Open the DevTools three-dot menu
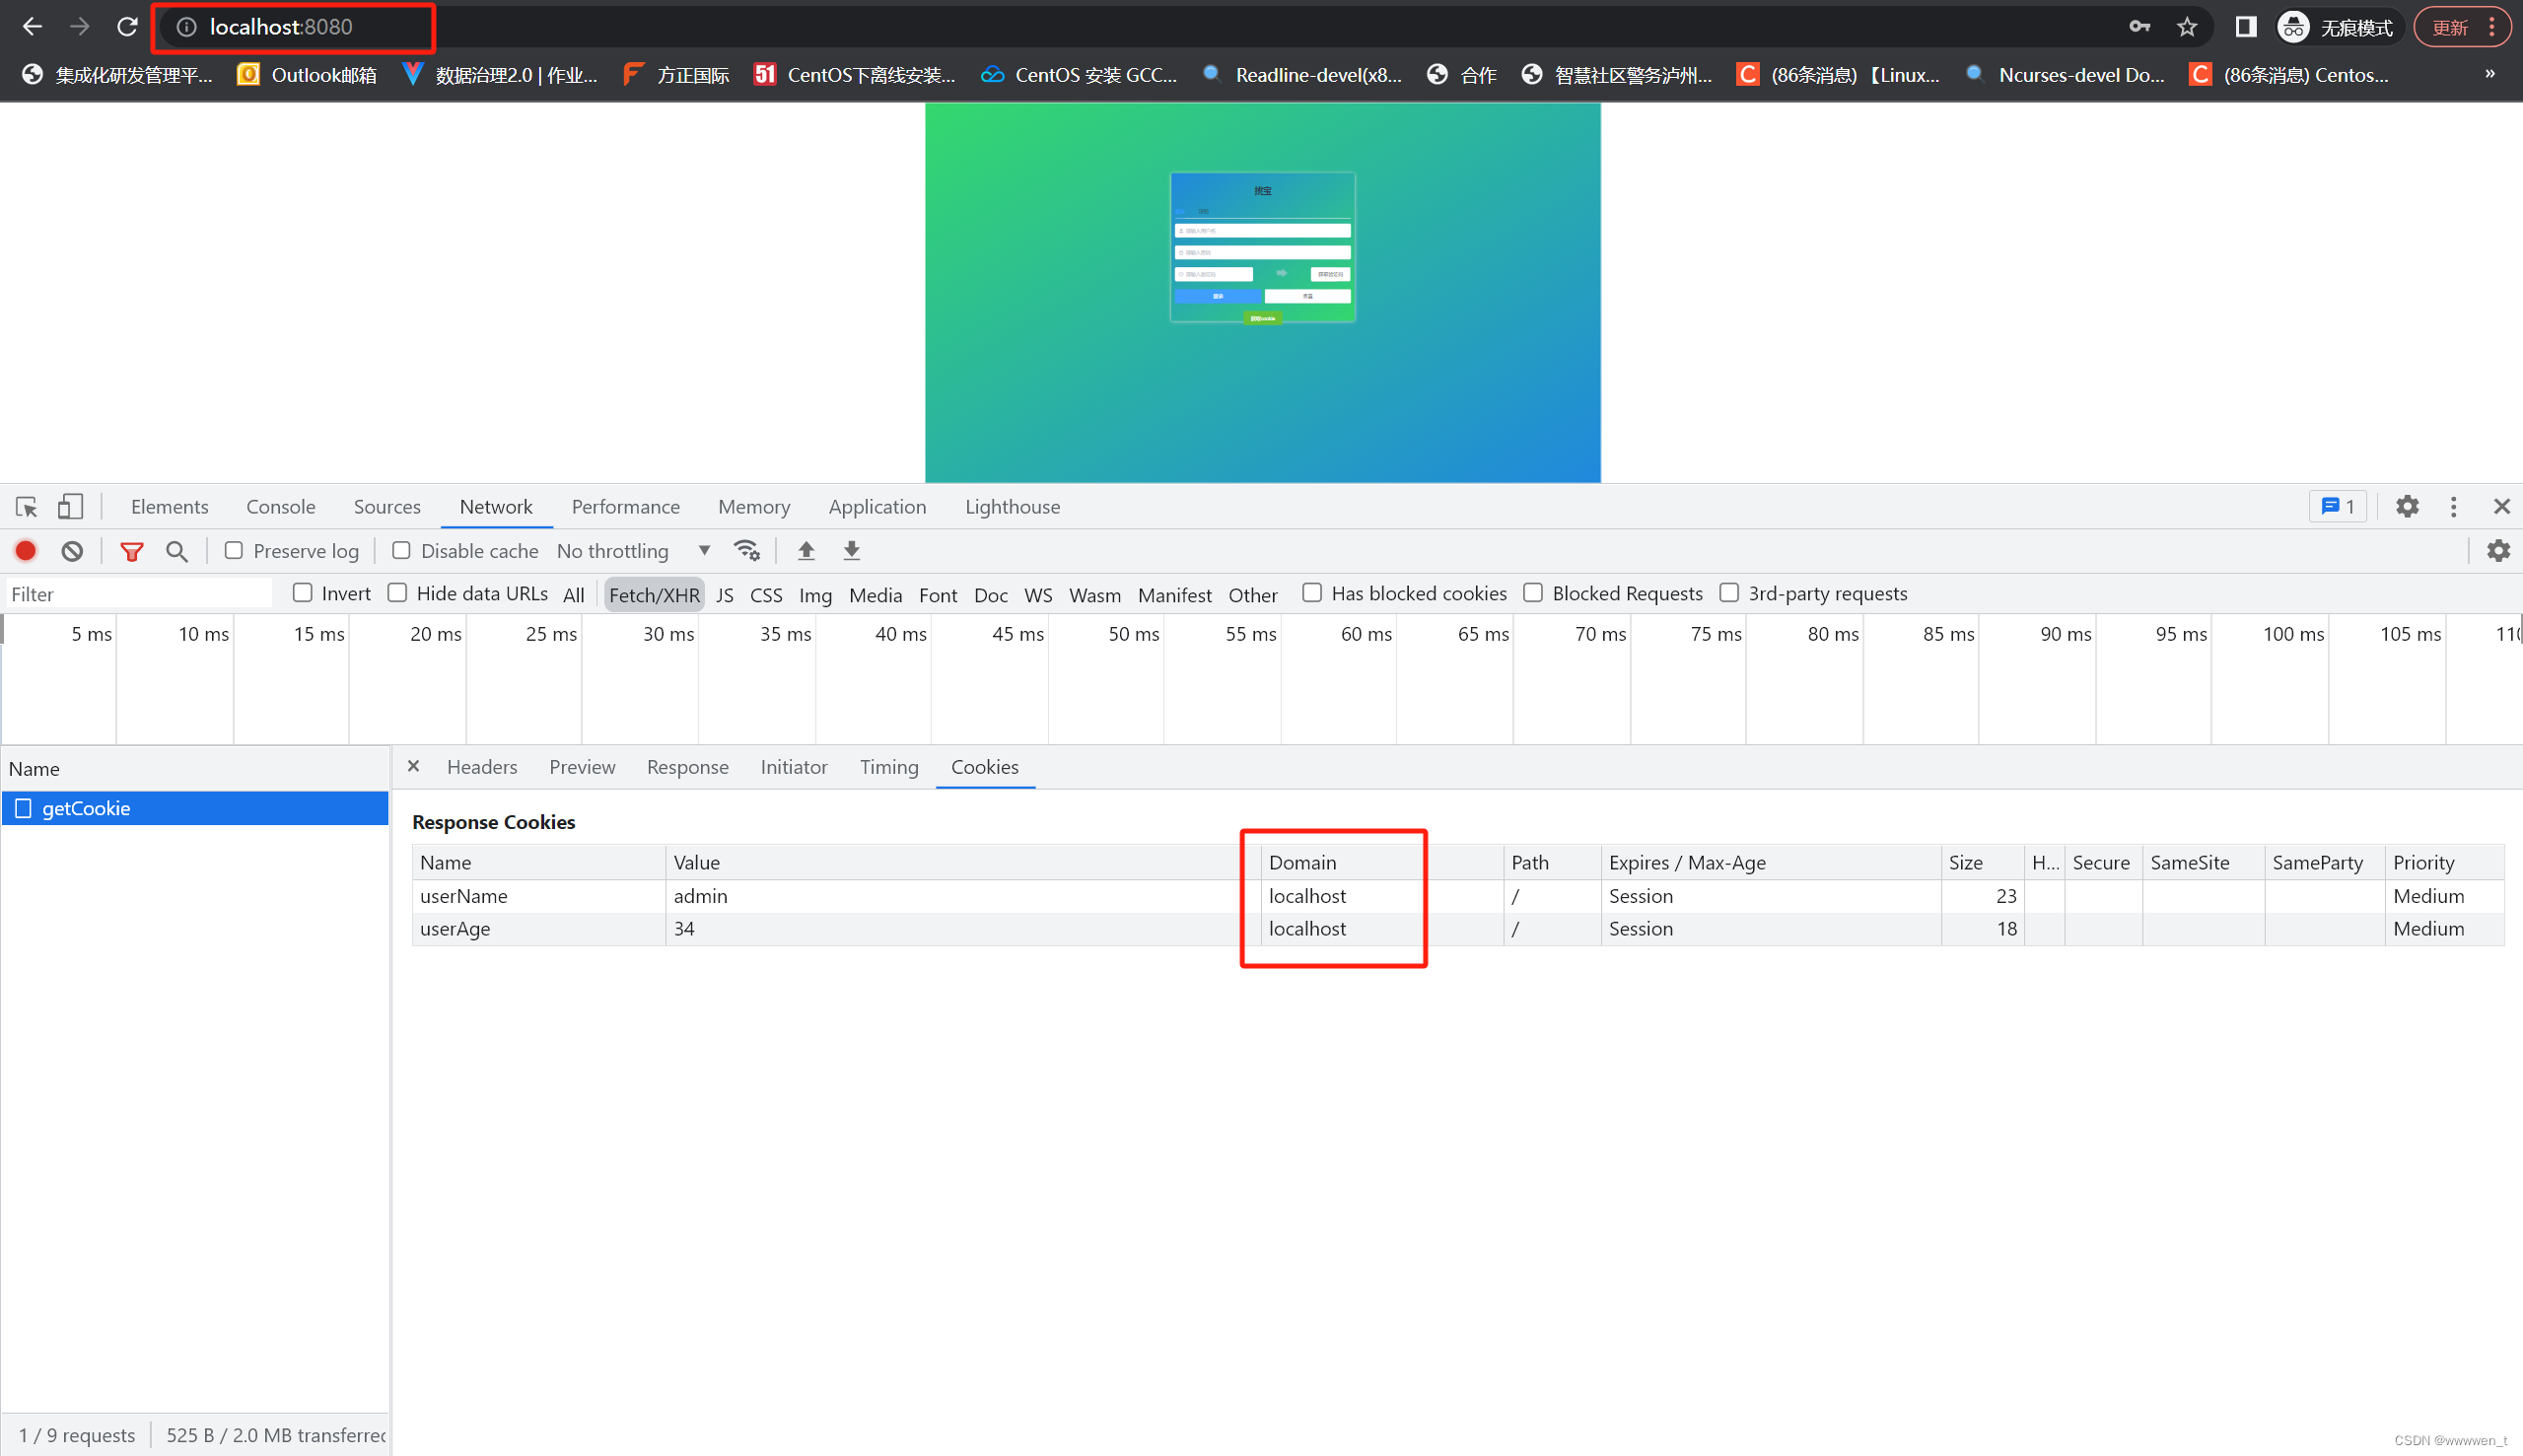2523x1456 pixels. (x=2454, y=507)
